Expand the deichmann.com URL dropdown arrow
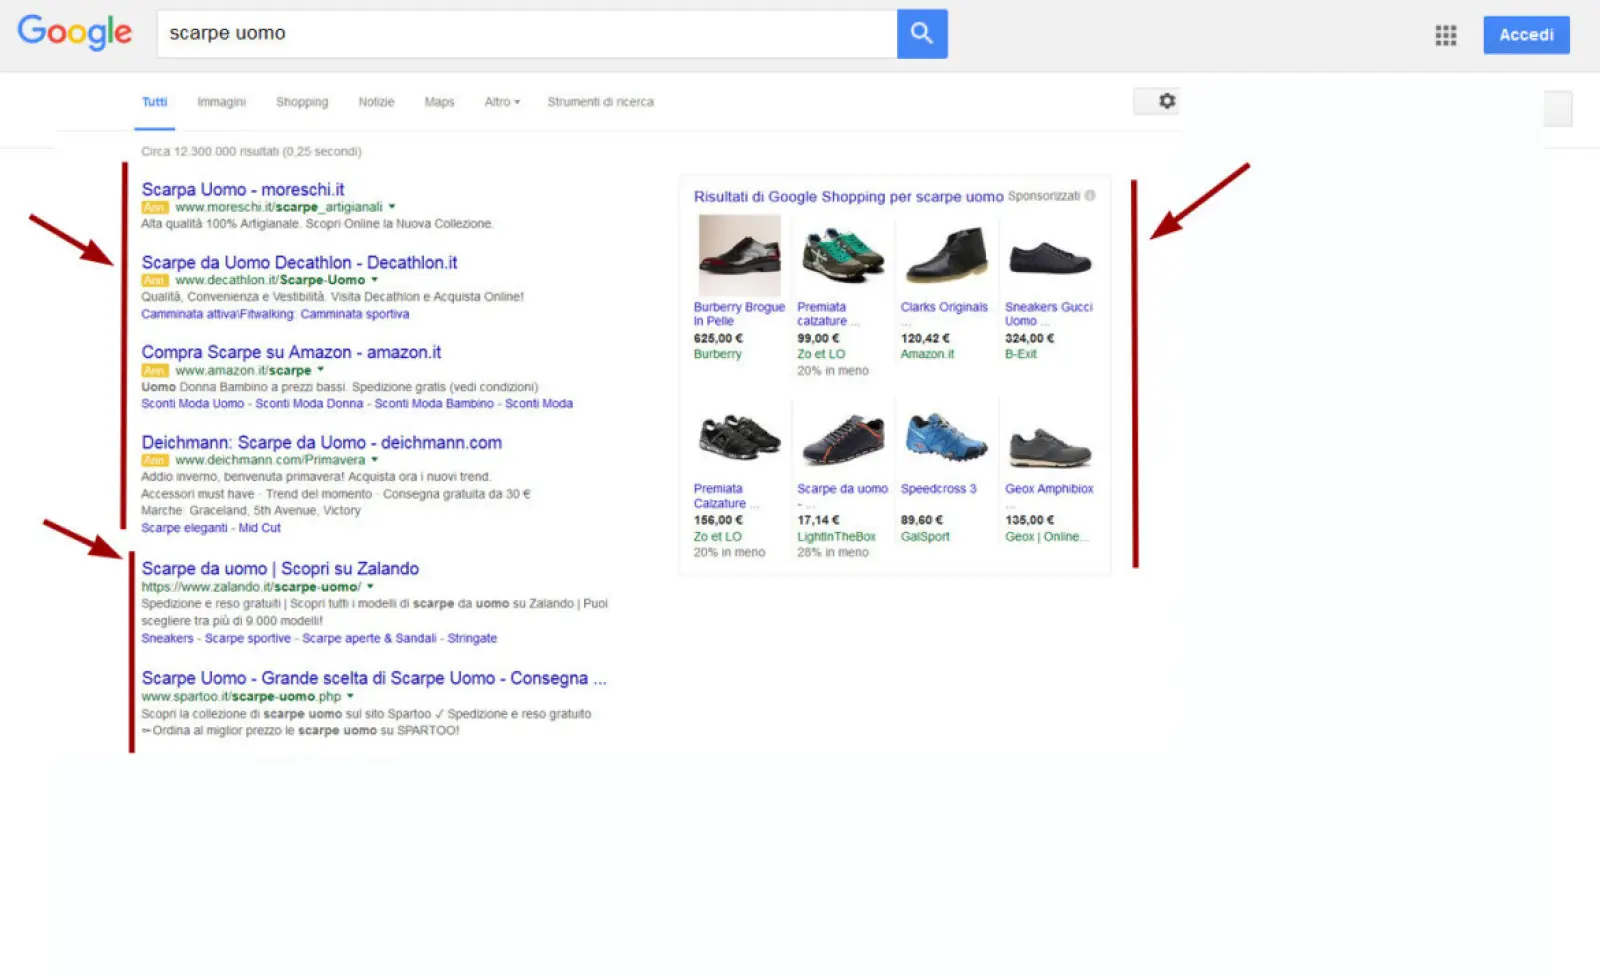1600x976 pixels. (375, 460)
